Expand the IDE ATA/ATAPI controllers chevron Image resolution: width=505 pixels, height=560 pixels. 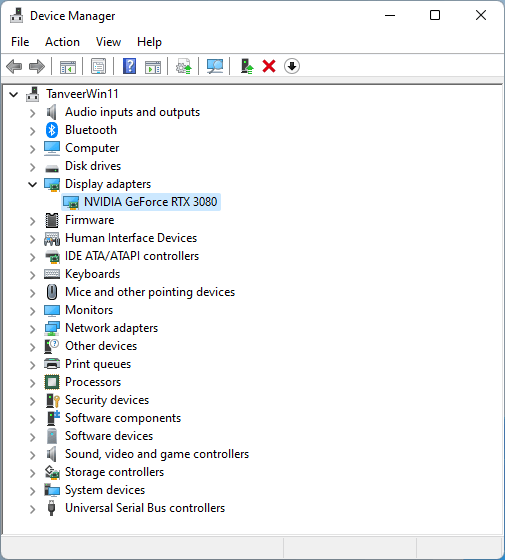pos(32,257)
